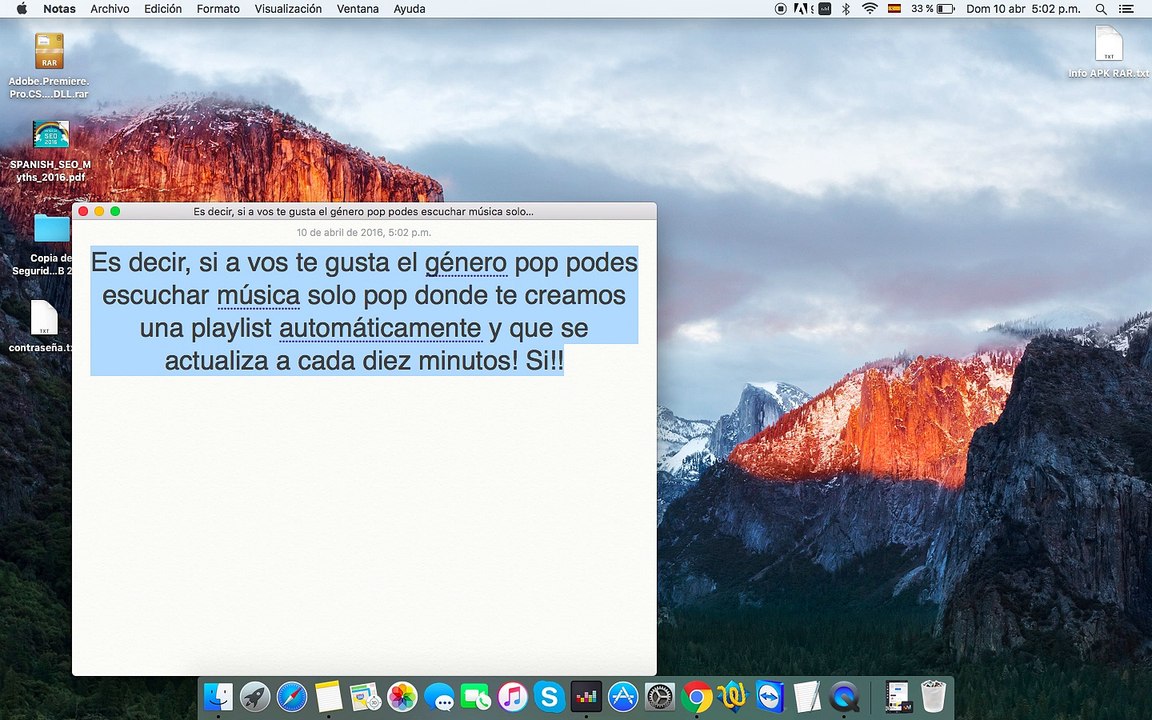Screen dimensions: 1152x720
Task: Open the Archivo menu
Action: click(109, 9)
